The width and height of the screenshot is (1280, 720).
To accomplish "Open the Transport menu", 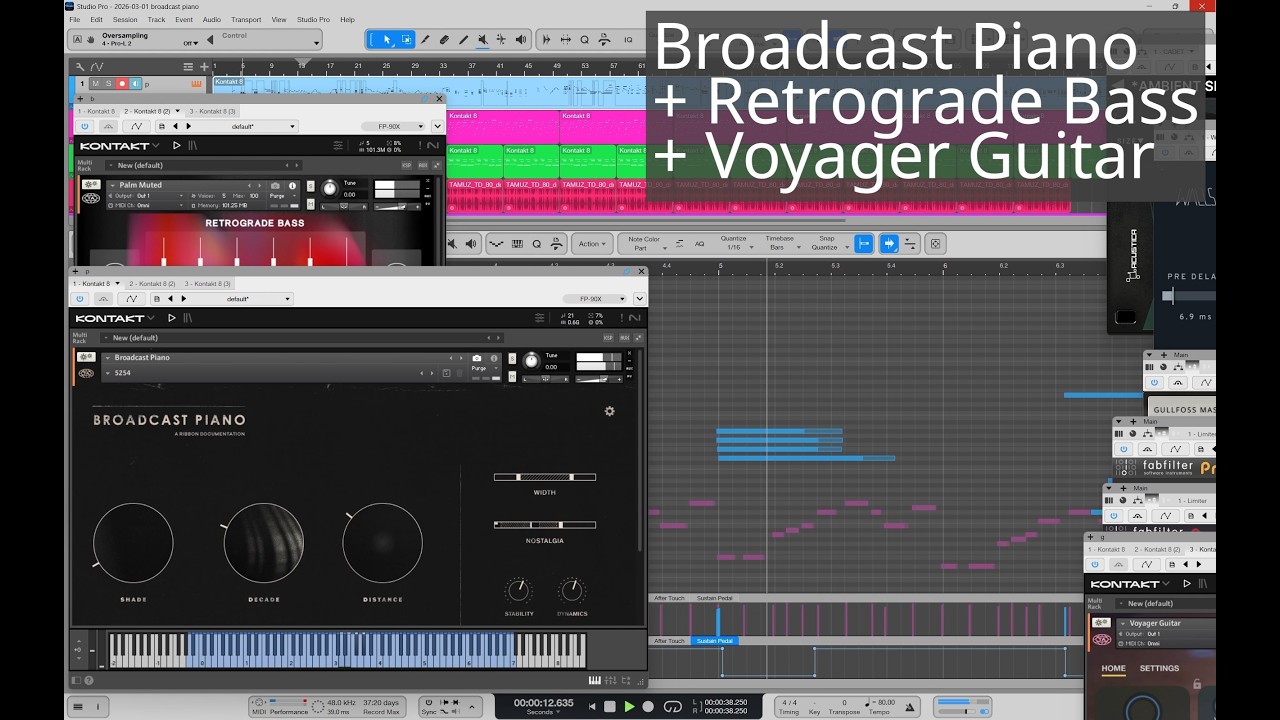I will [x=246, y=19].
